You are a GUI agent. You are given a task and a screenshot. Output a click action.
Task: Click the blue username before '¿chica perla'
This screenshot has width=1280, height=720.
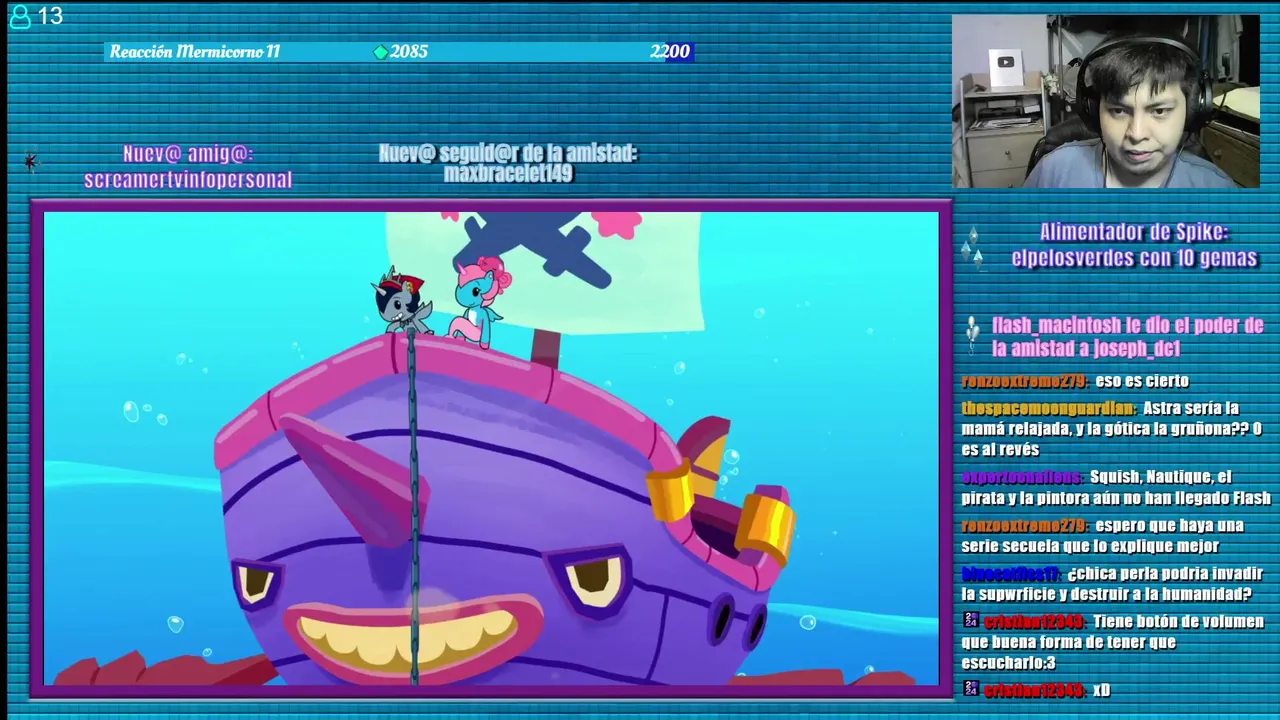coord(1010,574)
